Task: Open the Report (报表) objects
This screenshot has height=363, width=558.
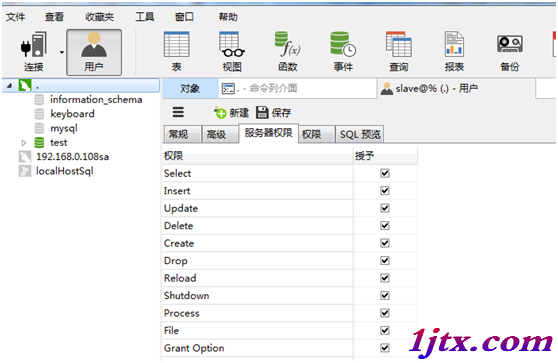Action: click(x=454, y=52)
